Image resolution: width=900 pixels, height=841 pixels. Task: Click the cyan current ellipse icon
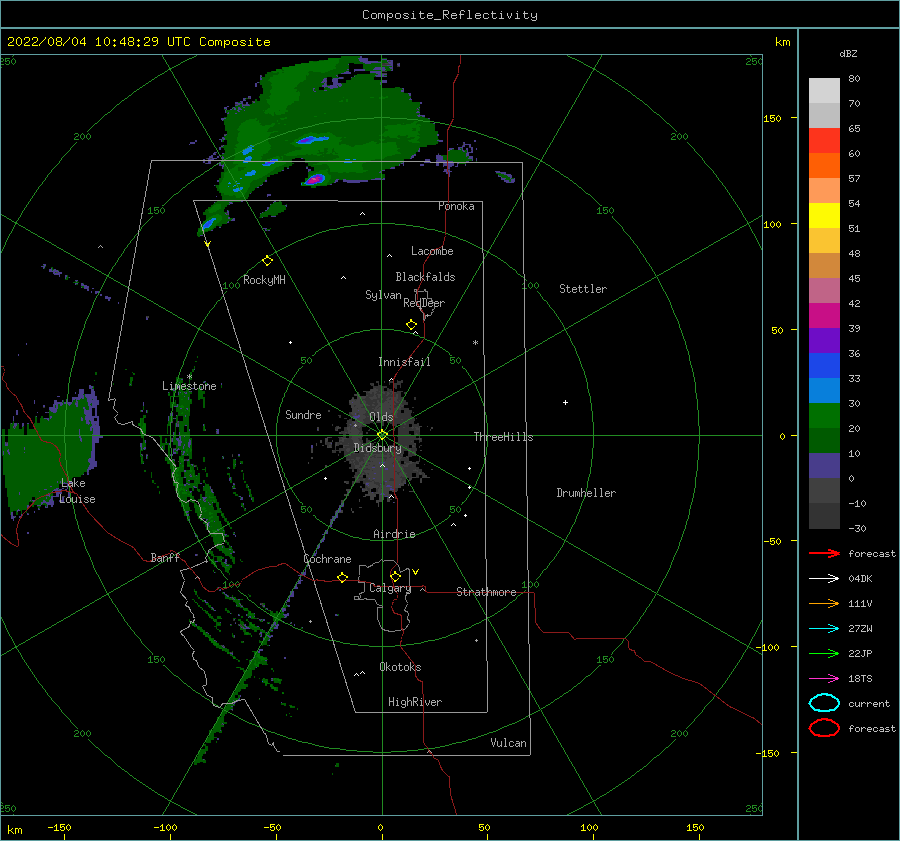(824, 703)
